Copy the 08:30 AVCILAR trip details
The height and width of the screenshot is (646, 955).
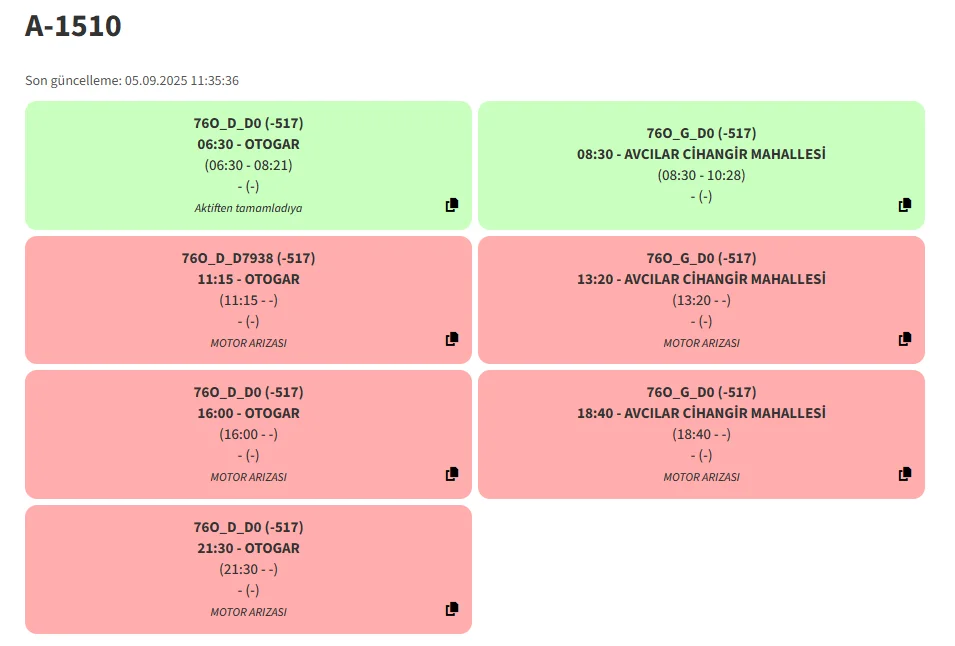(x=905, y=205)
